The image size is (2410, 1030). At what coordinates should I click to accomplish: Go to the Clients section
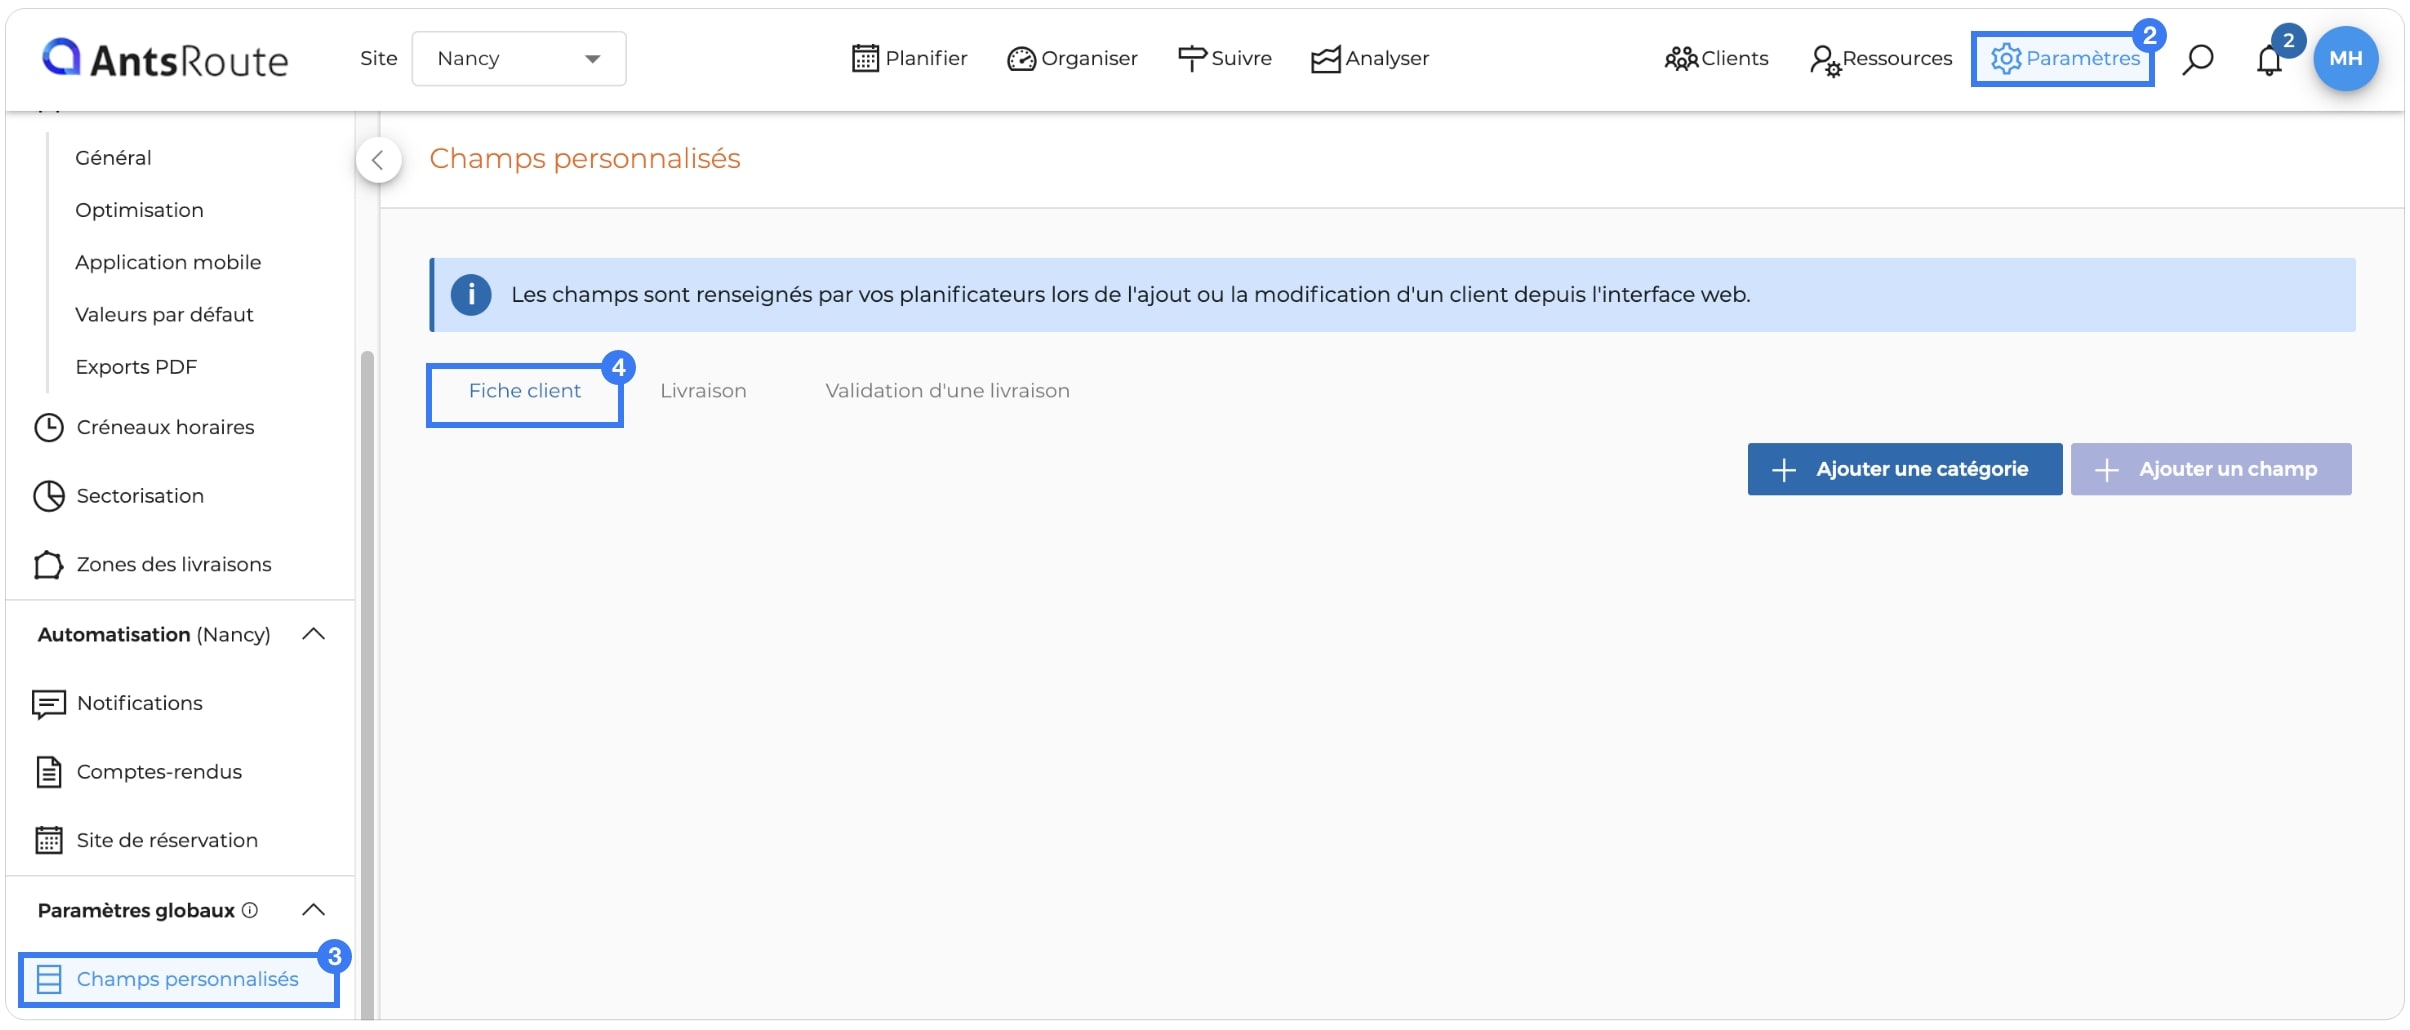(x=1717, y=58)
